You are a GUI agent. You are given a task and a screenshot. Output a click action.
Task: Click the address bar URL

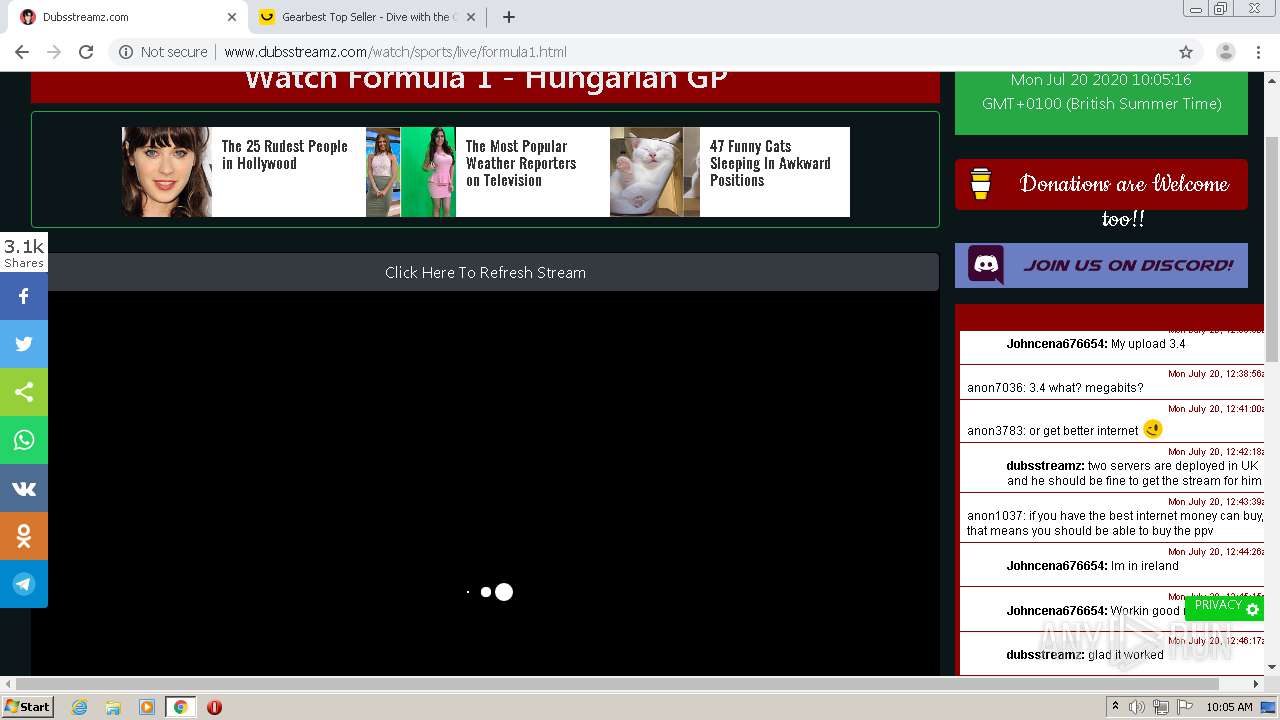pos(395,52)
